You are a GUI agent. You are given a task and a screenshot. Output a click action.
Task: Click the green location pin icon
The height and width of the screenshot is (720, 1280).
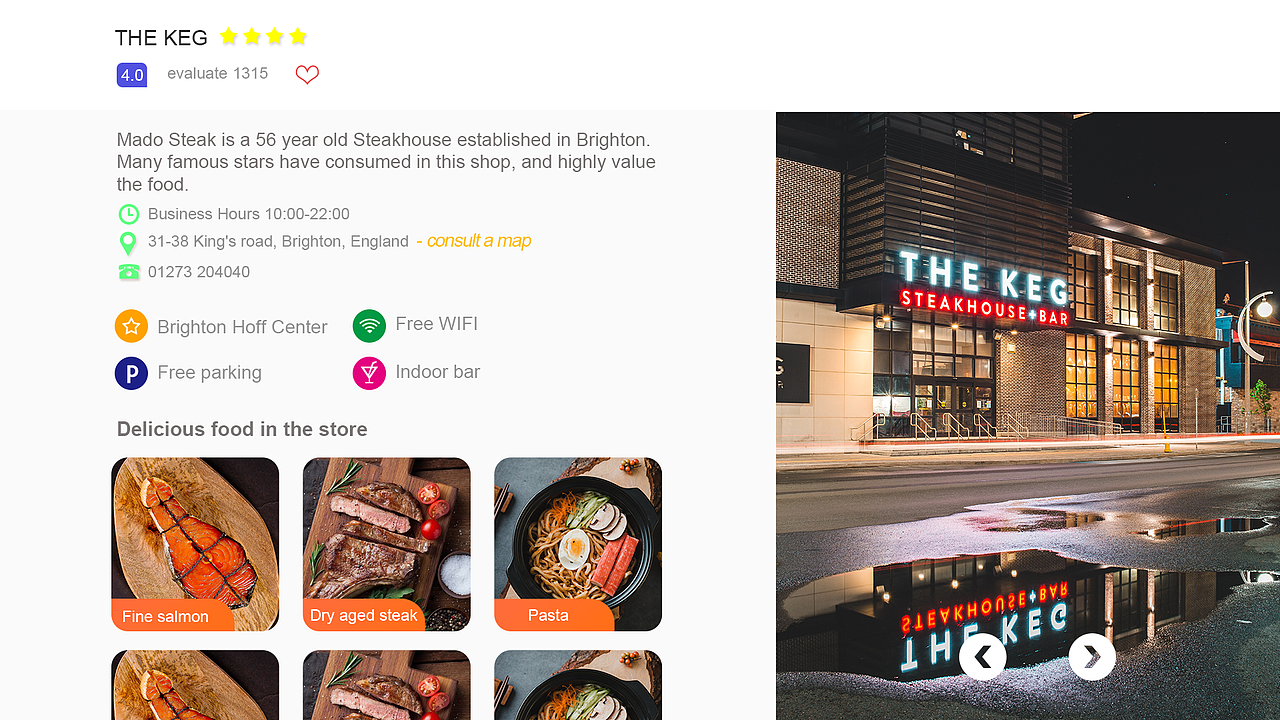tap(128, 243)
